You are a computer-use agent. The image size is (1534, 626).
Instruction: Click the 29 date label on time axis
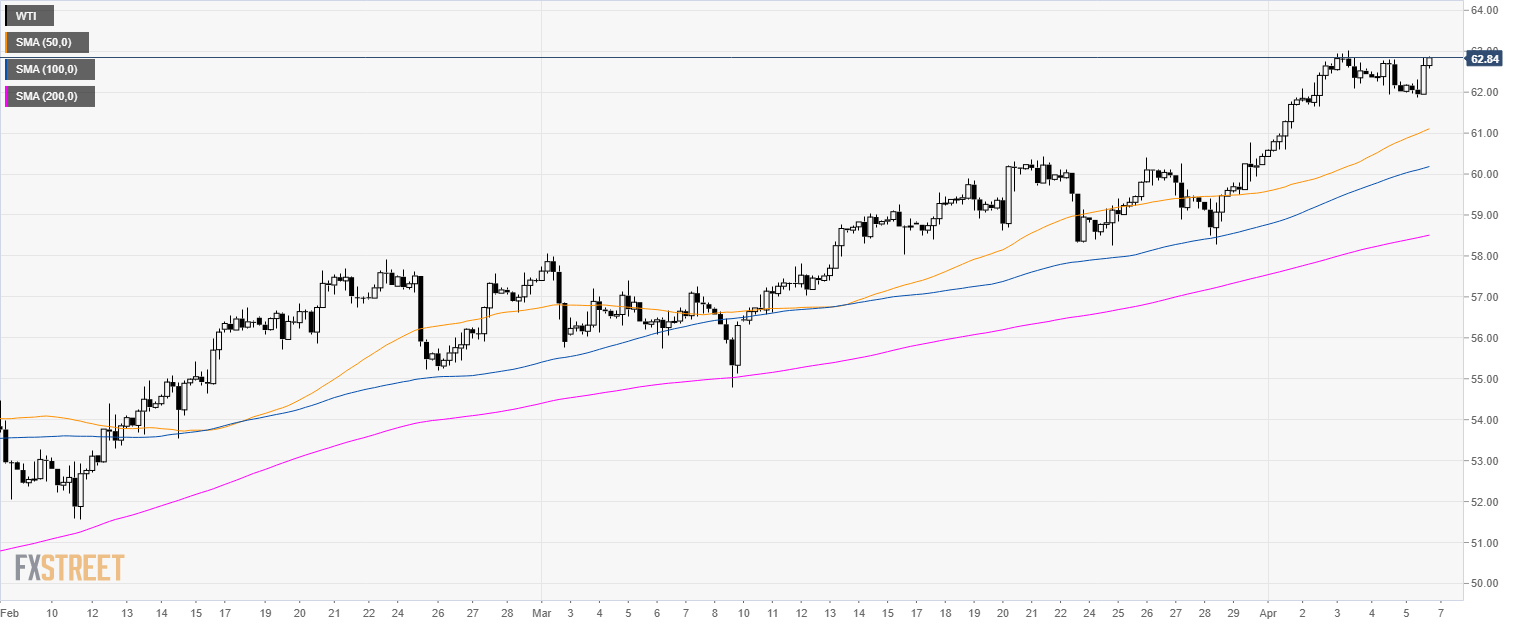pos(1233,612)
